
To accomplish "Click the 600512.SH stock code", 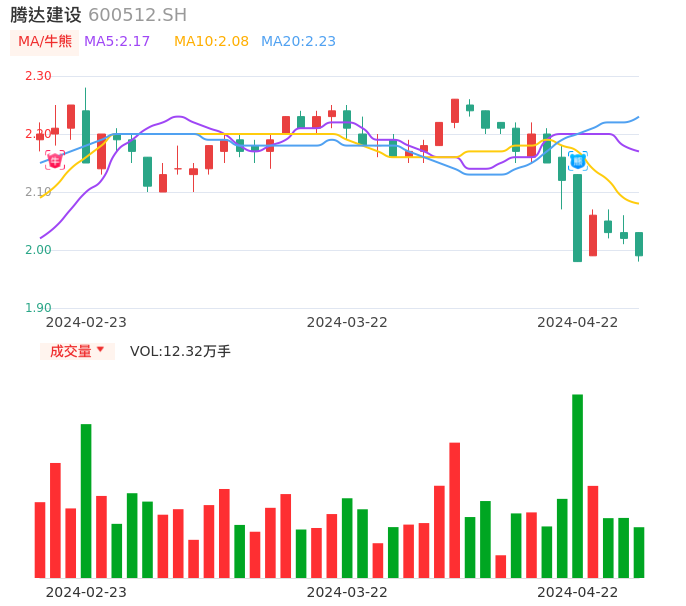I will [x=137, y=15].
